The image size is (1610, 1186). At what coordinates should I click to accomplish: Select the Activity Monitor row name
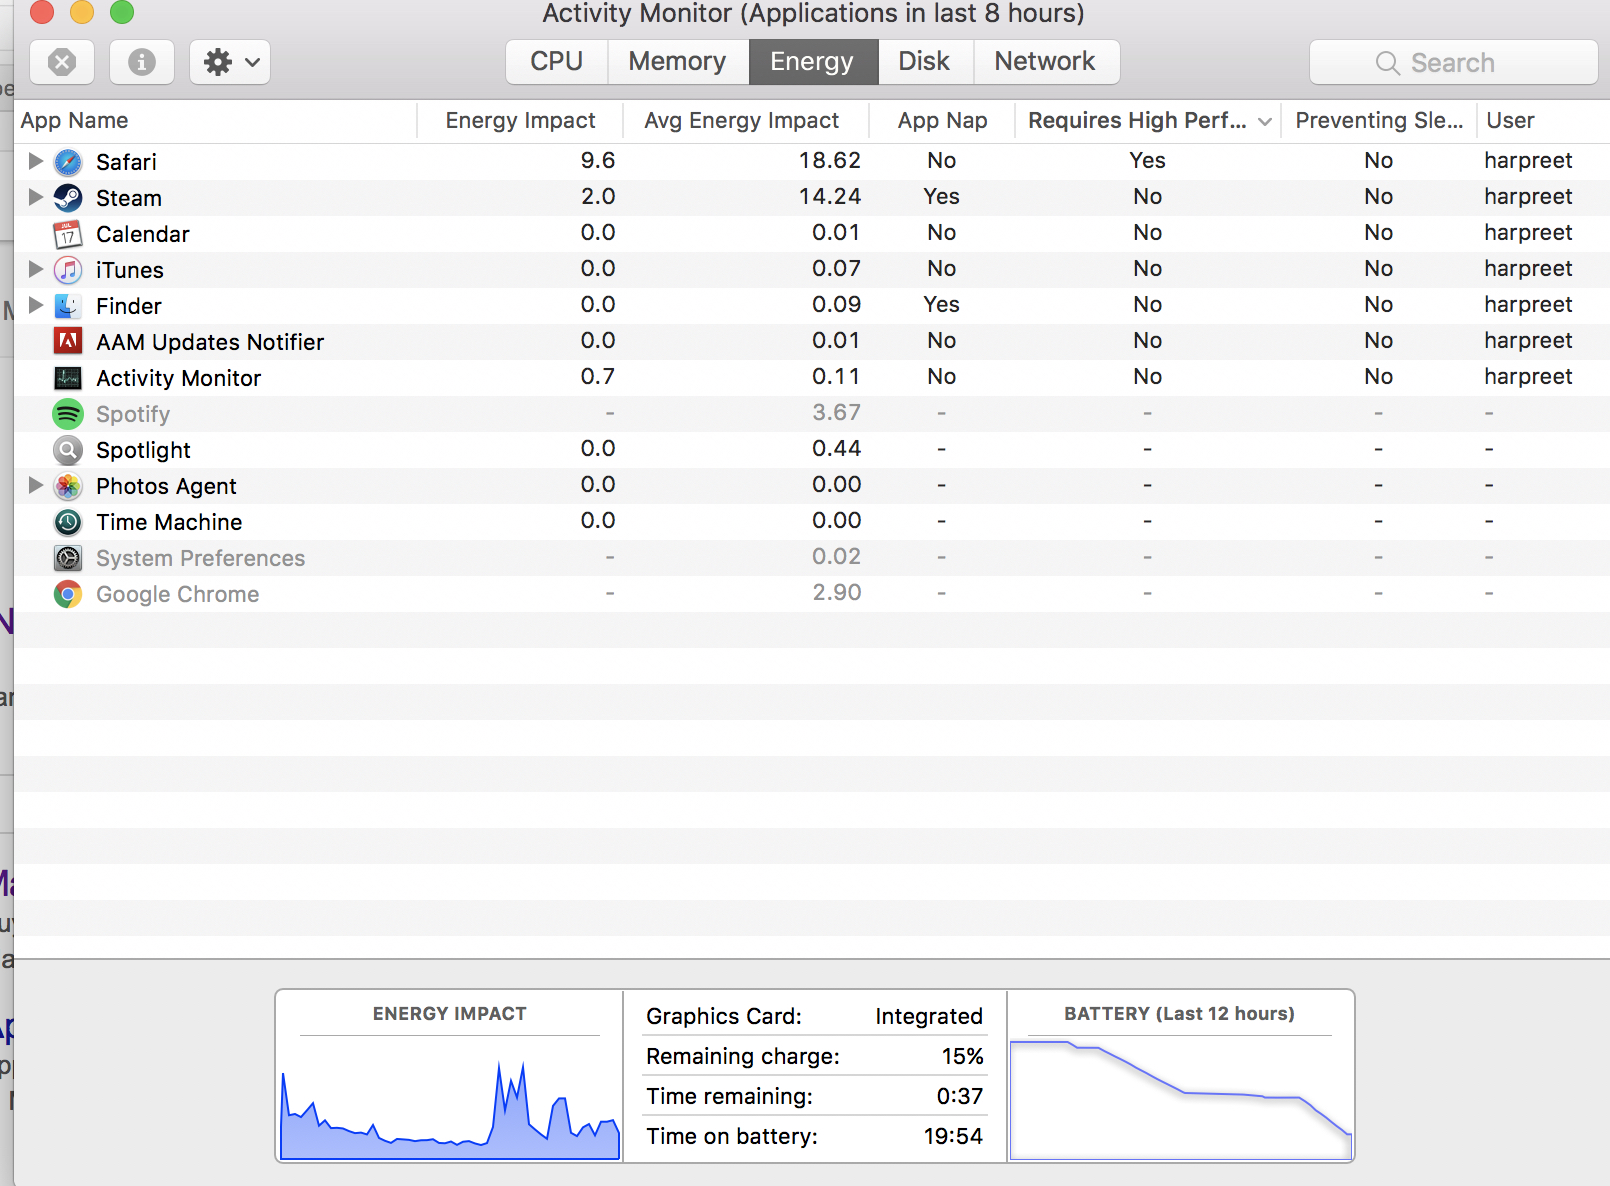[x=179, y=378]
